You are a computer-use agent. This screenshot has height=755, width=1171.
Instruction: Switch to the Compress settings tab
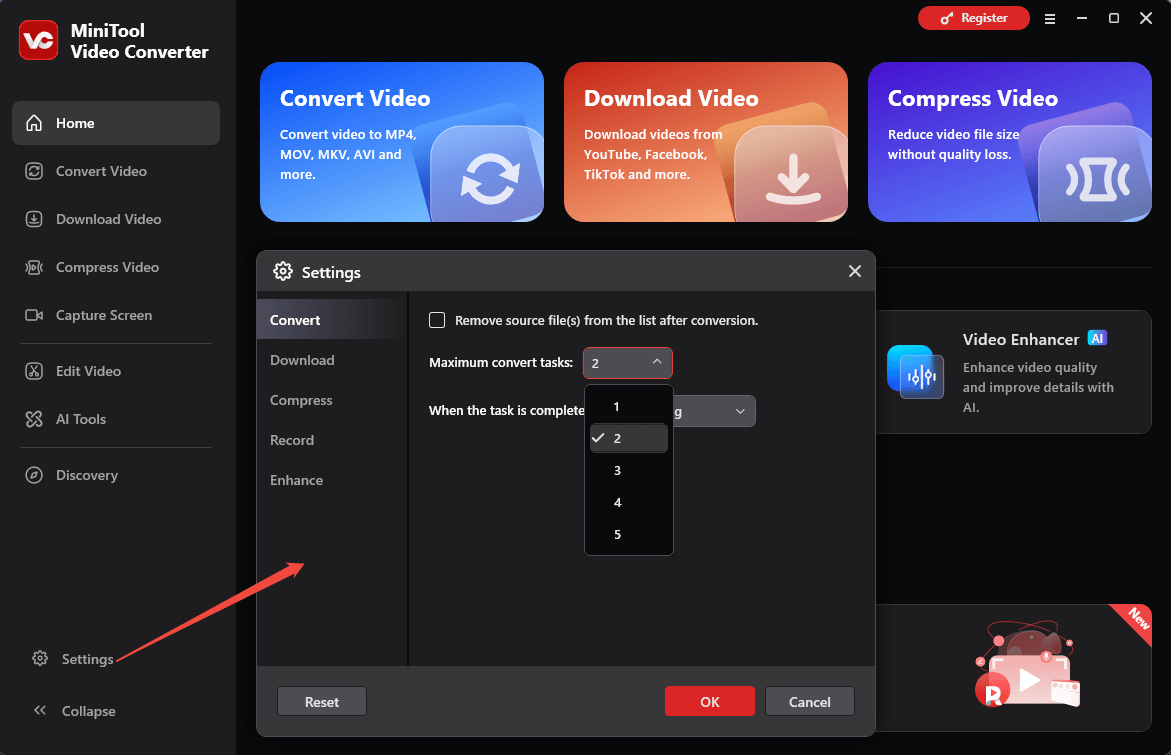coord(332,400)
